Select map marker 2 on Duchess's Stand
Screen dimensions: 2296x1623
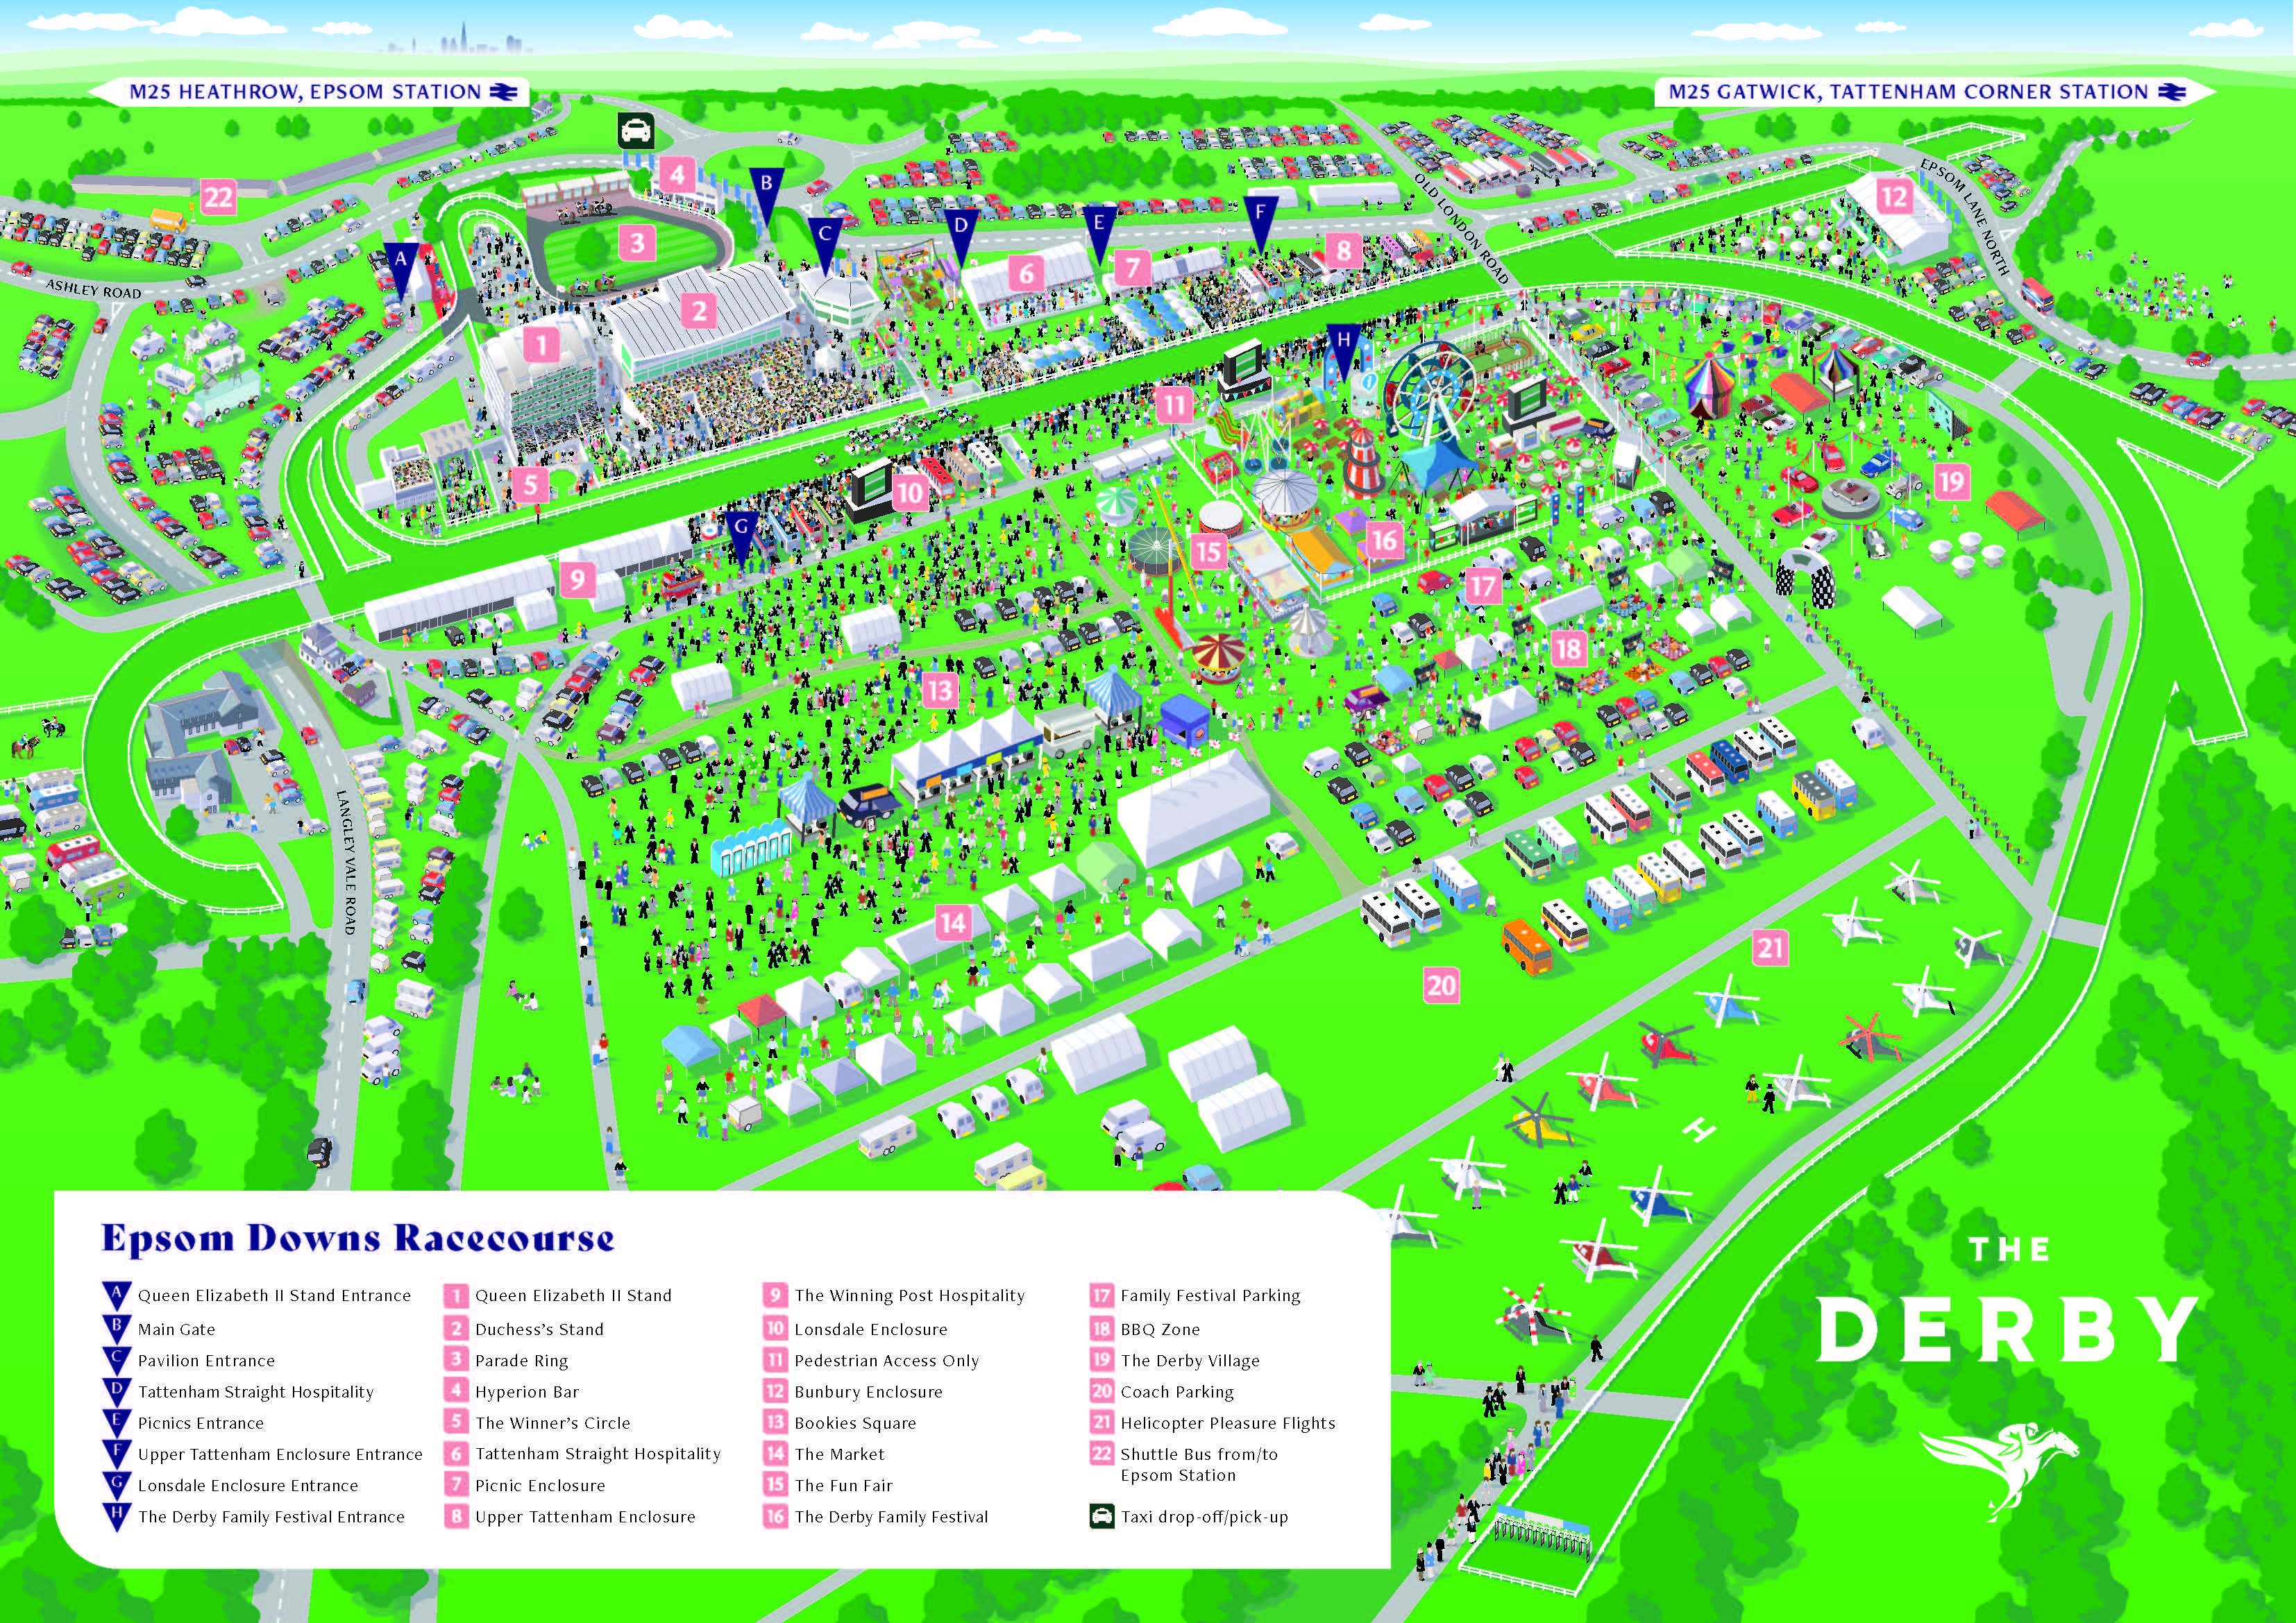coord(699,310)
